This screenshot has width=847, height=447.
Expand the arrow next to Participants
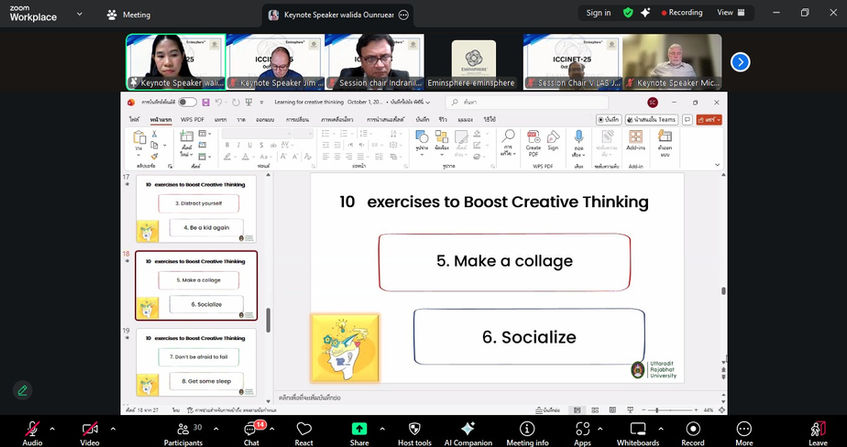point(216,429)
